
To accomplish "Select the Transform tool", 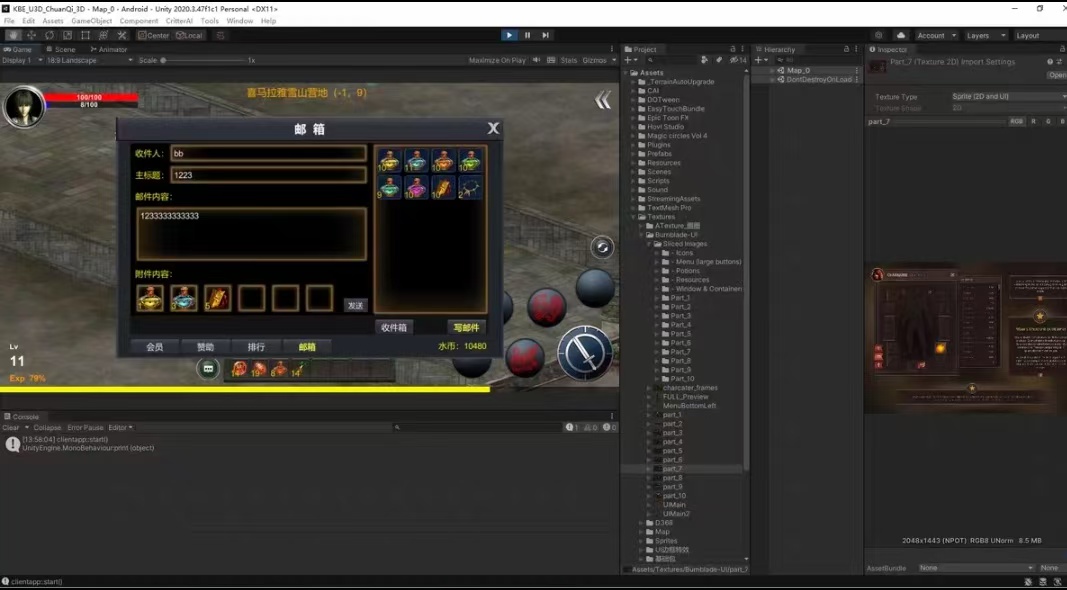I will pos(103,35).
